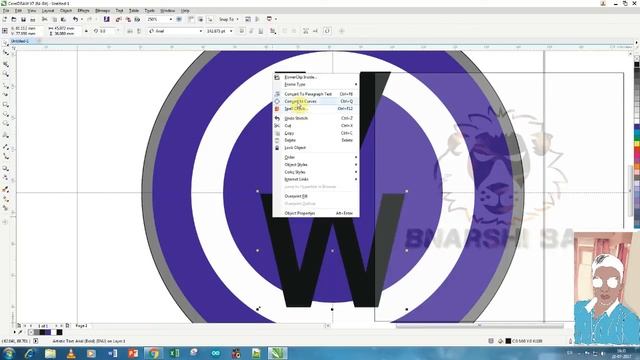Open the Bitmaps menu
This screenshot has width=640, height=360.
point(102,11)
